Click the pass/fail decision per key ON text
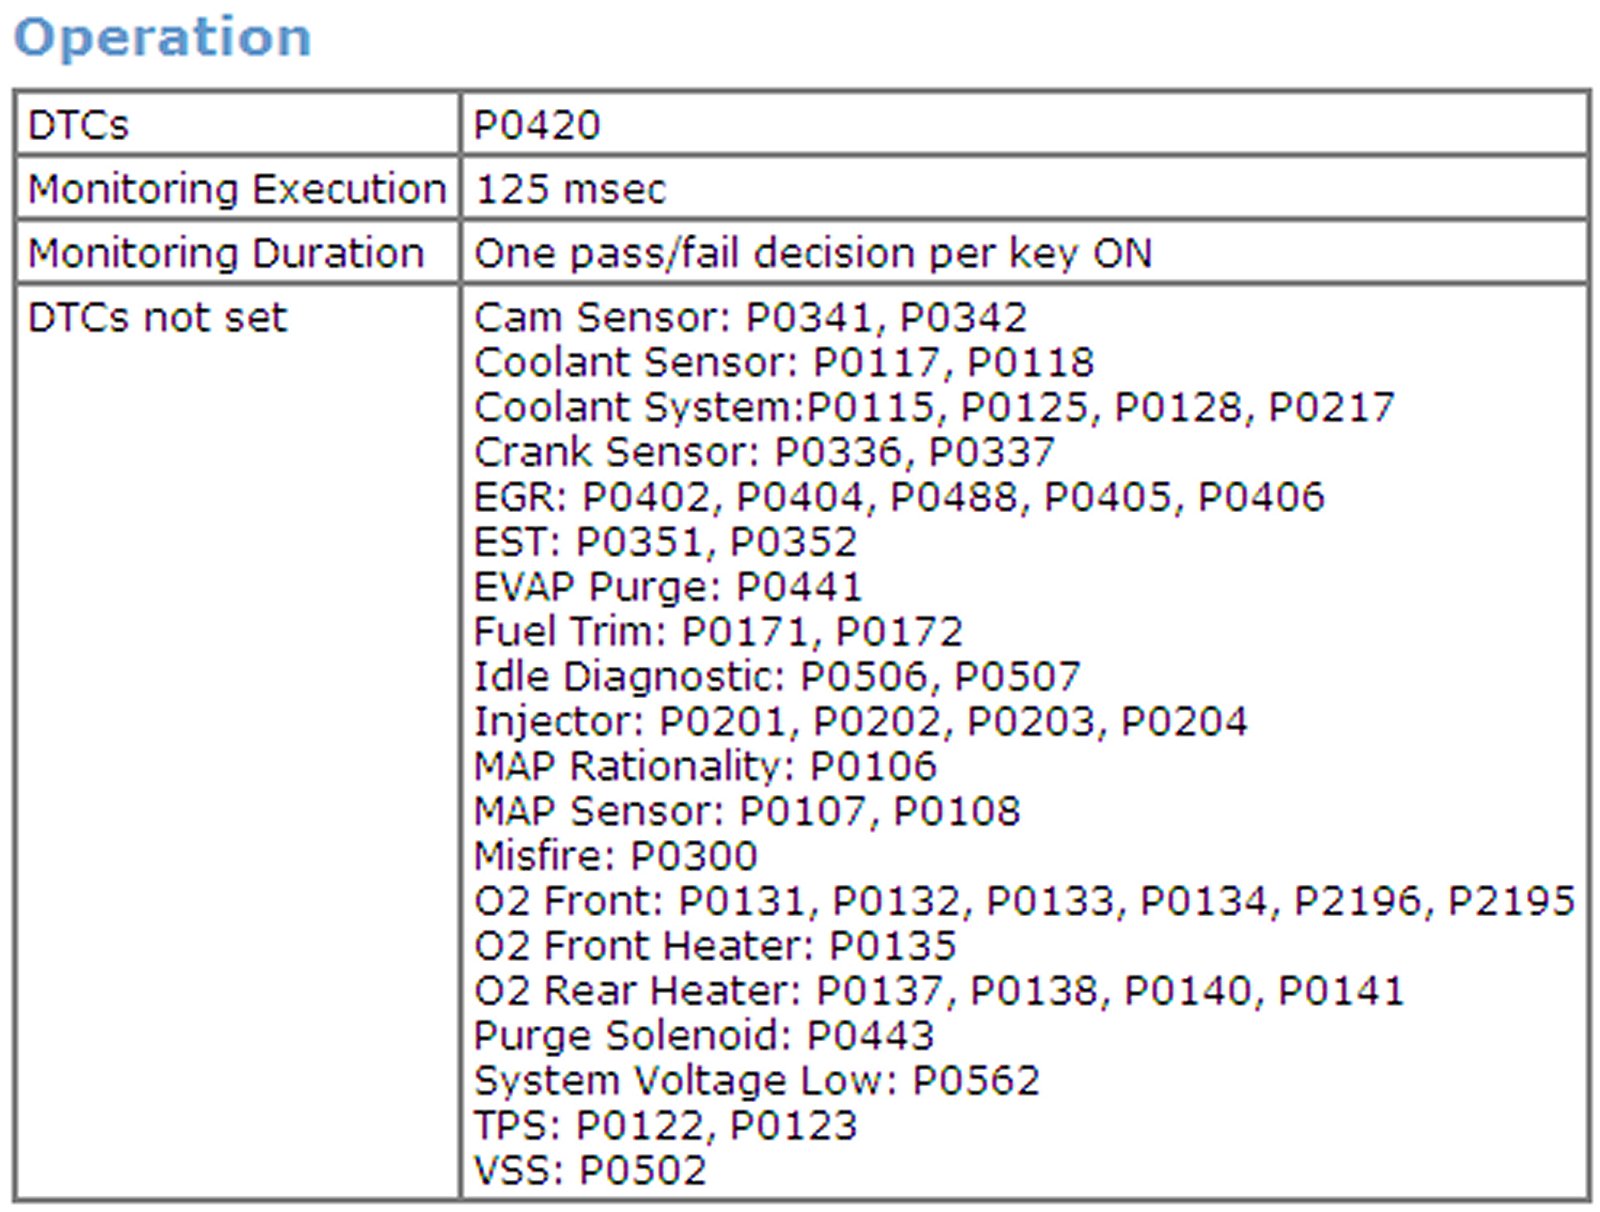This screenshot has height=1212, width=1600. [x=813, y=253]
